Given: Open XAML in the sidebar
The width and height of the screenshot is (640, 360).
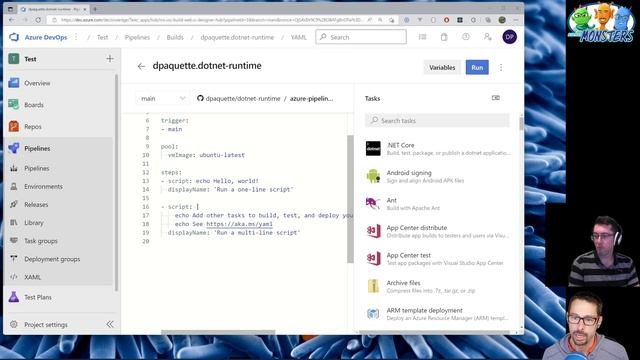Looking at the screenshot, I should [32, 277].
